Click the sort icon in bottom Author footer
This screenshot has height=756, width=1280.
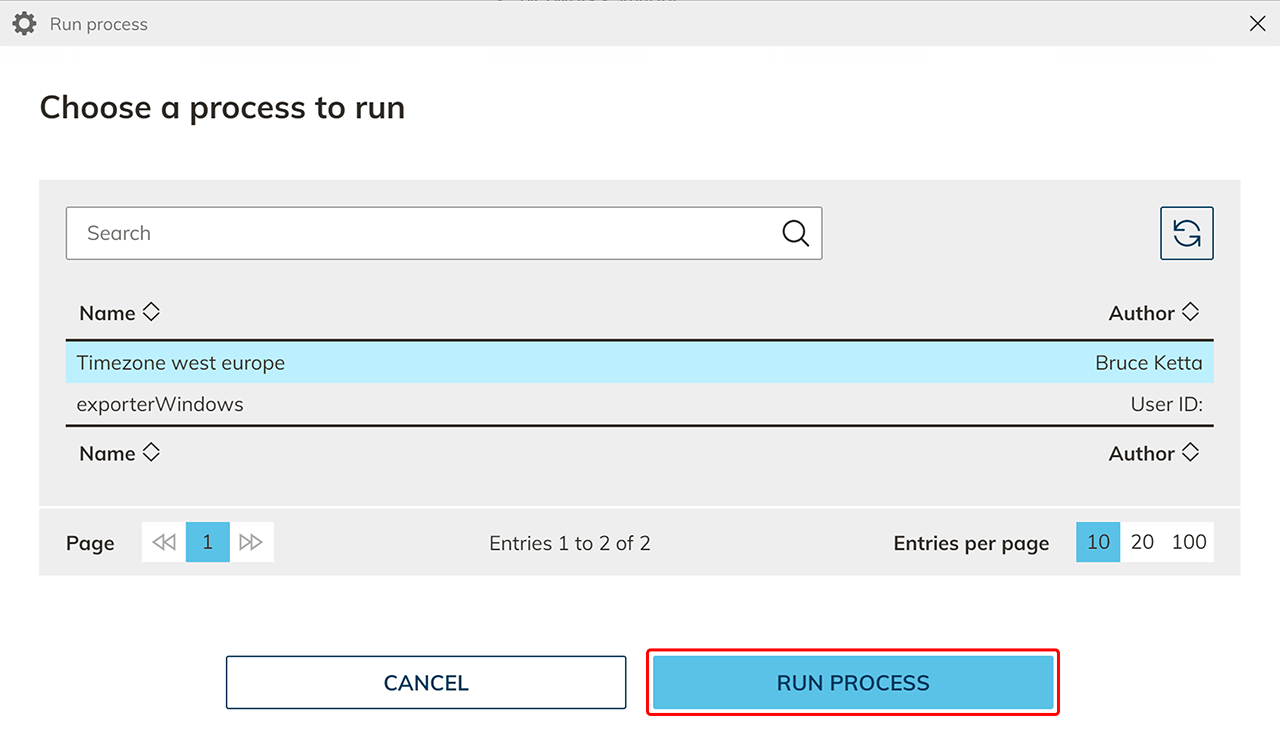1190,452
